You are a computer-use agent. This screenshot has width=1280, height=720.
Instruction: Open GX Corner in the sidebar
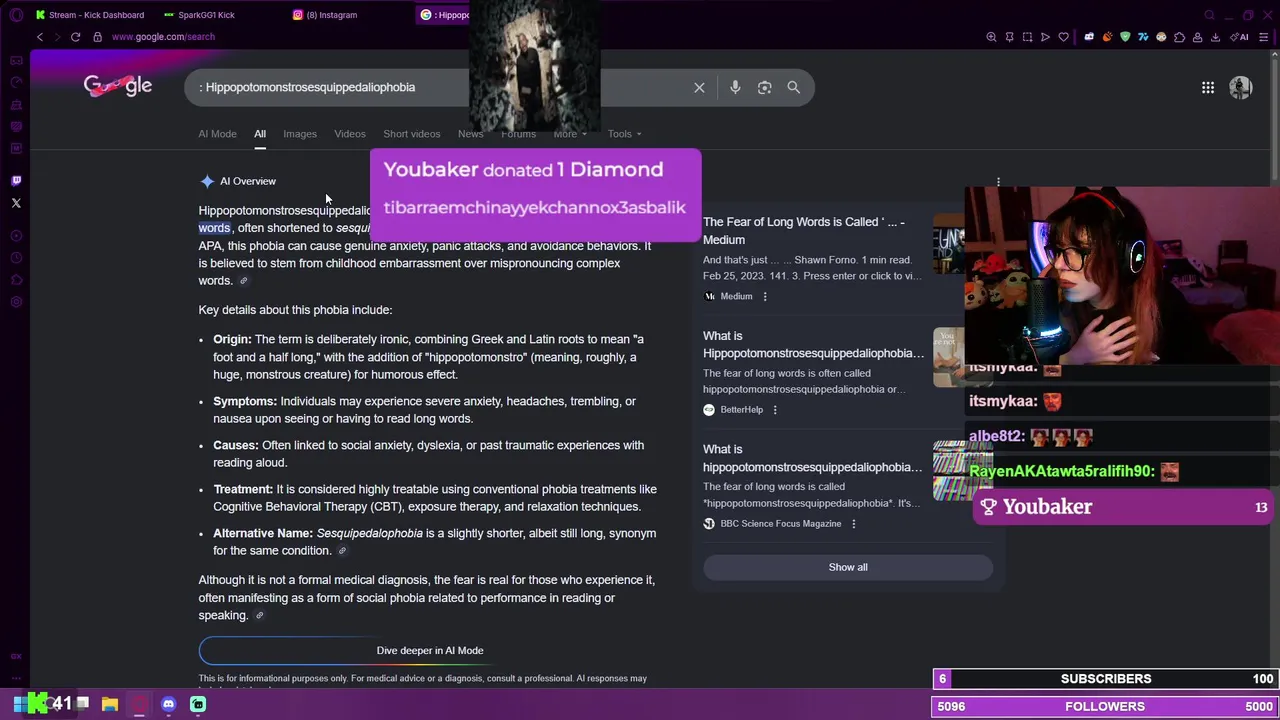coord(16,60)
